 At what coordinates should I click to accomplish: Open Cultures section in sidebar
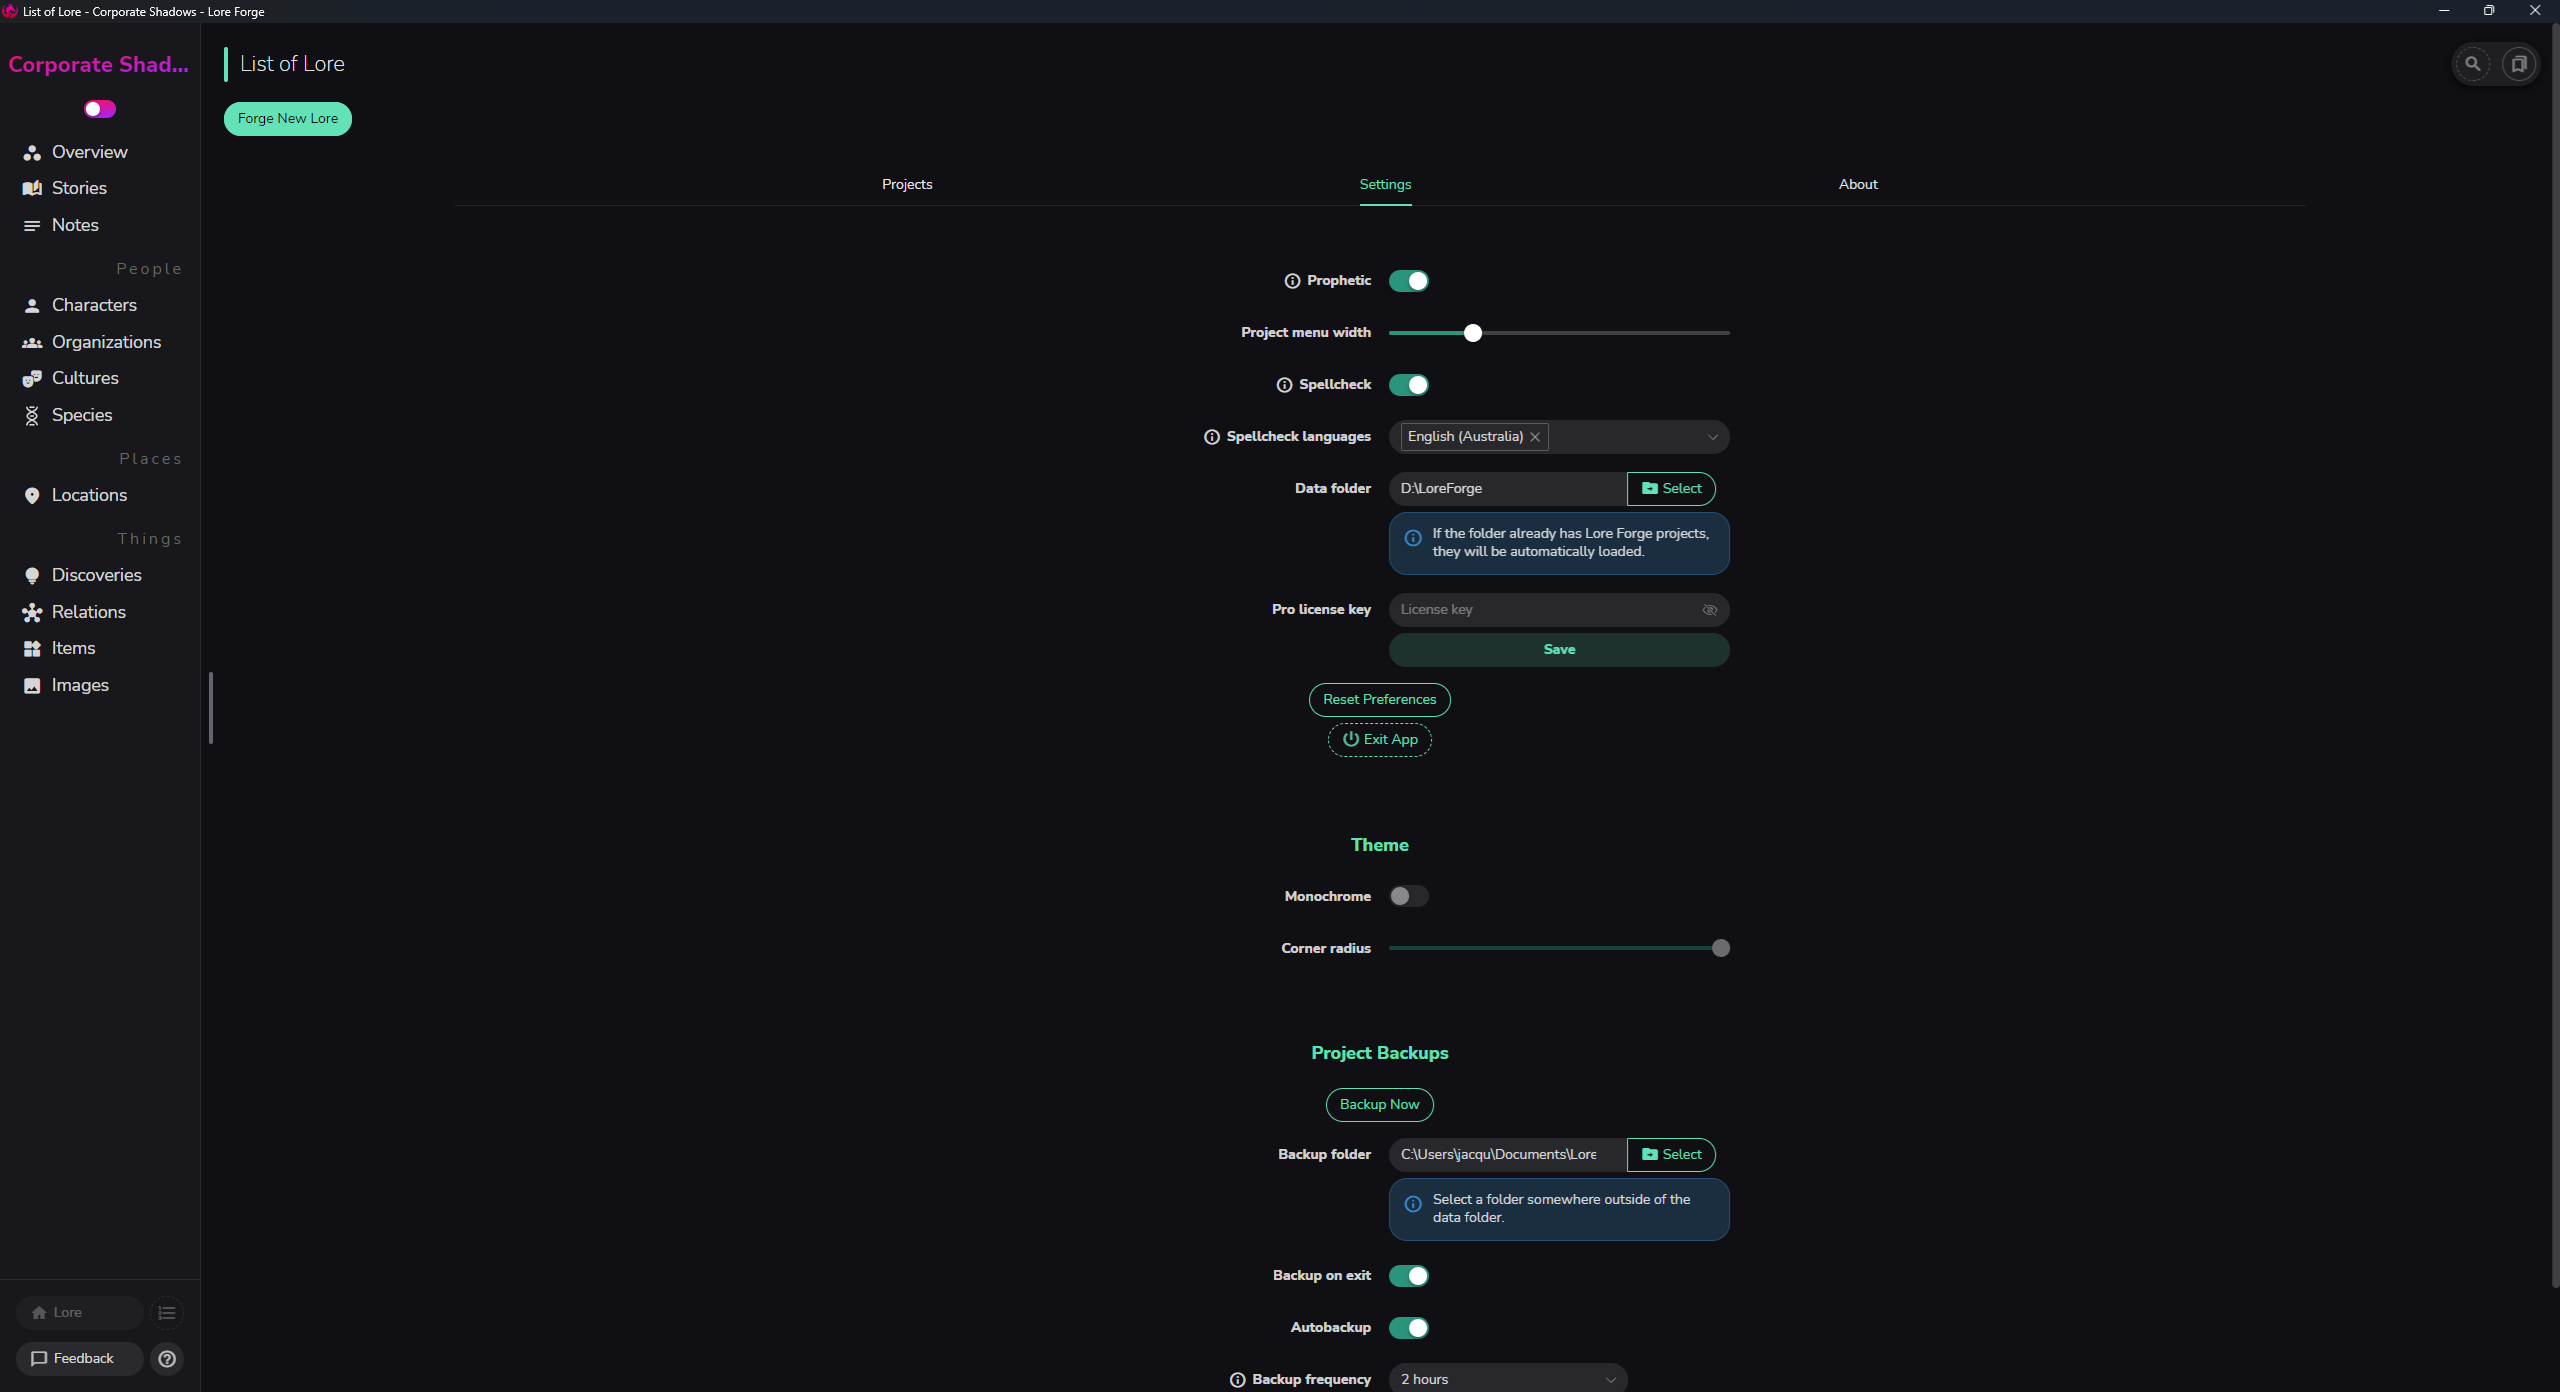pos(85,378)
